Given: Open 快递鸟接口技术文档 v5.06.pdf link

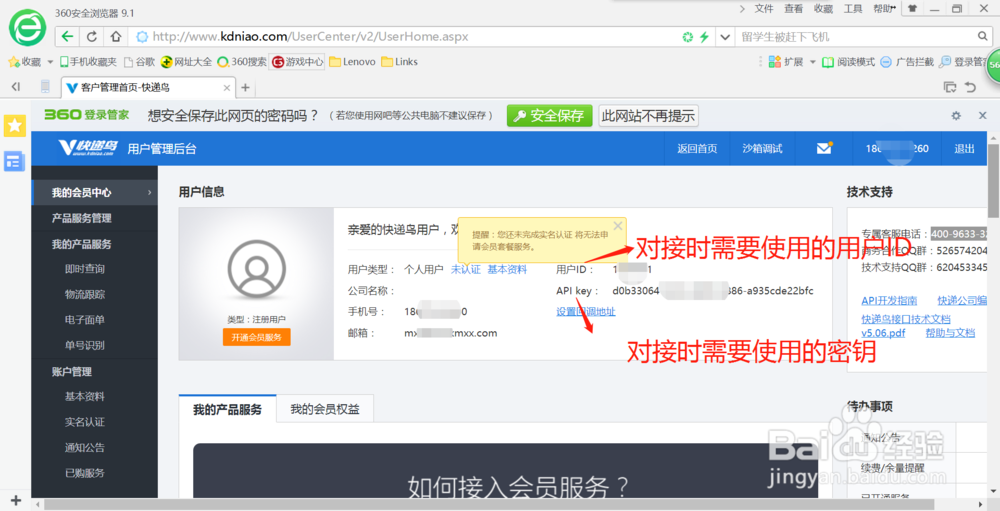Looking at the screenshot, I should [906, 325].
